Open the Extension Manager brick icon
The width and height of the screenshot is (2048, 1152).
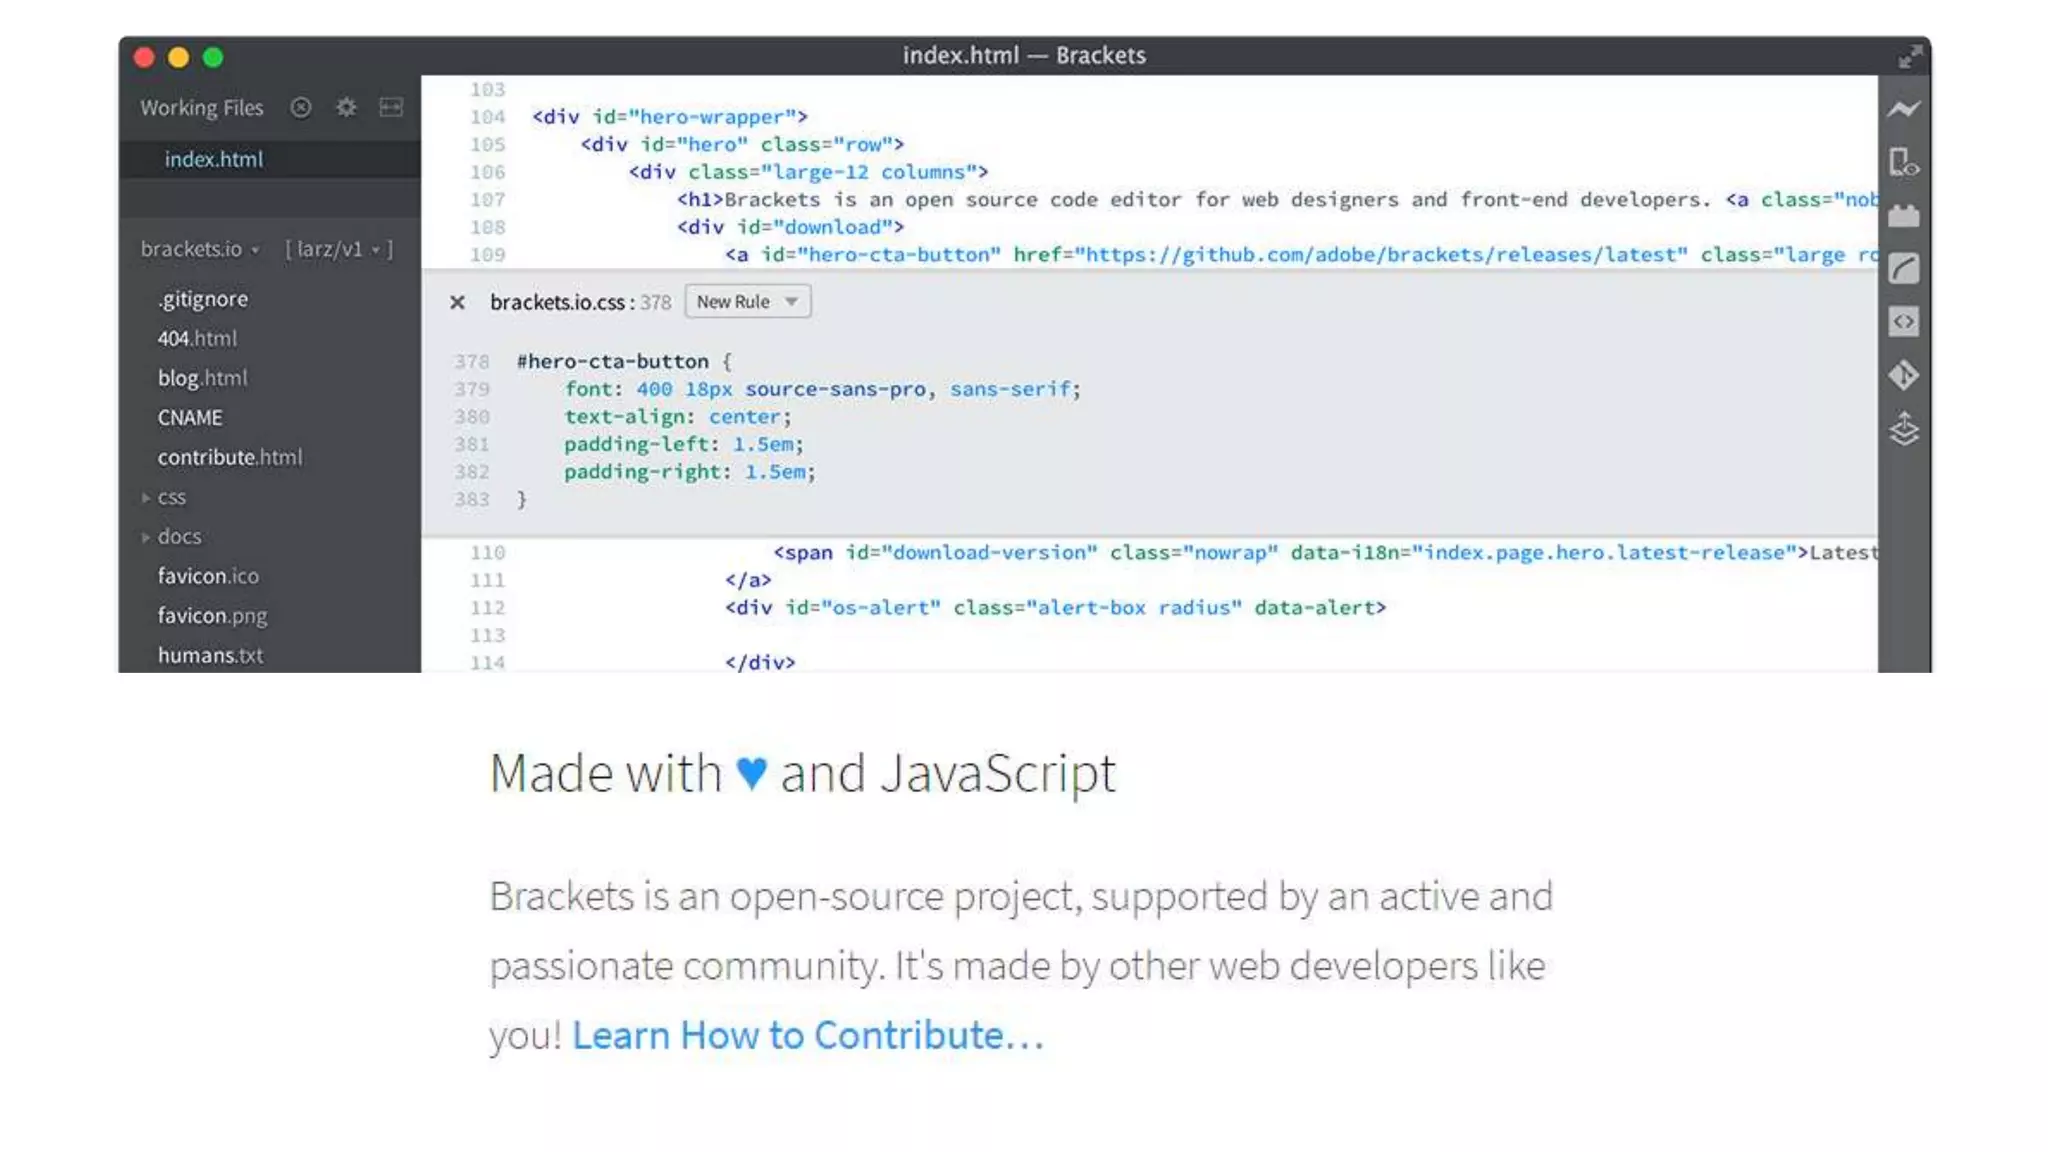[1903, 216]
